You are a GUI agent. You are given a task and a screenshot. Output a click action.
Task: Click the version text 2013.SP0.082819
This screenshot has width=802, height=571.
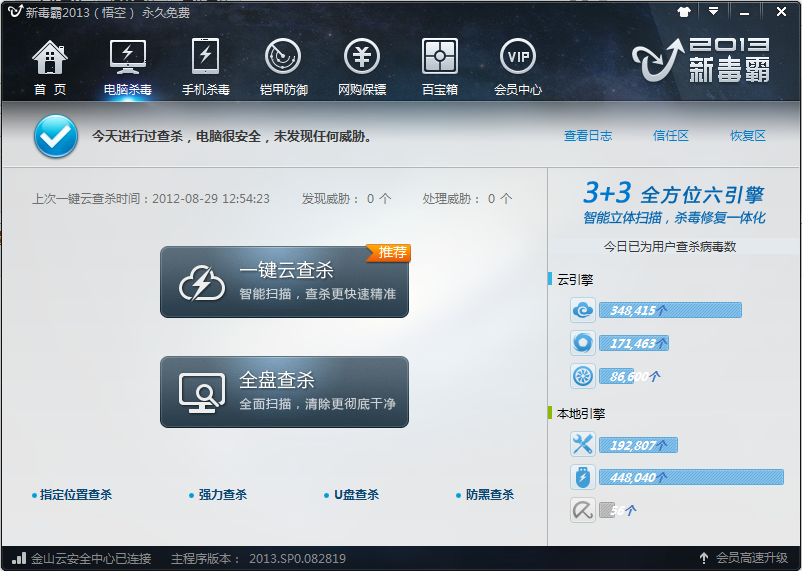[298, 558]
